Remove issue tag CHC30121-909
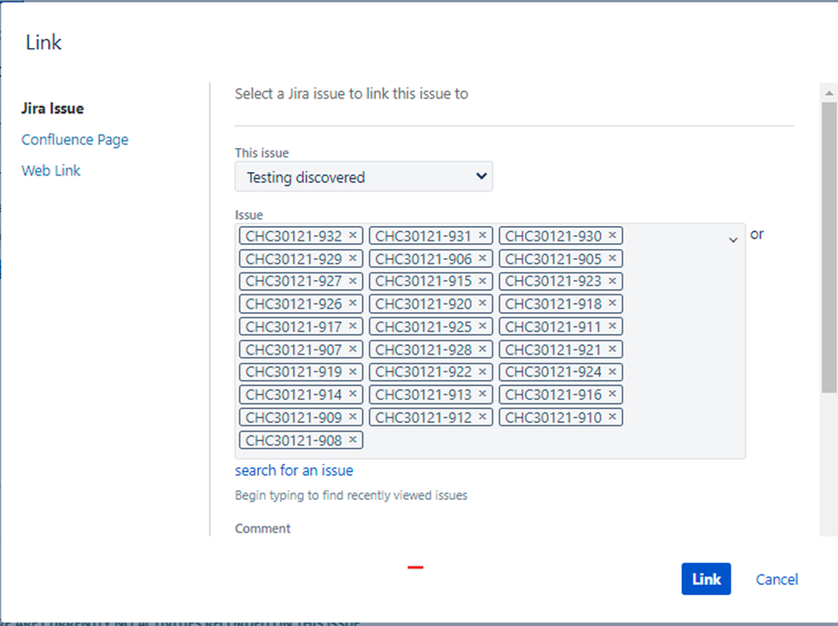838x626 pixels. [x=353, y=416]
